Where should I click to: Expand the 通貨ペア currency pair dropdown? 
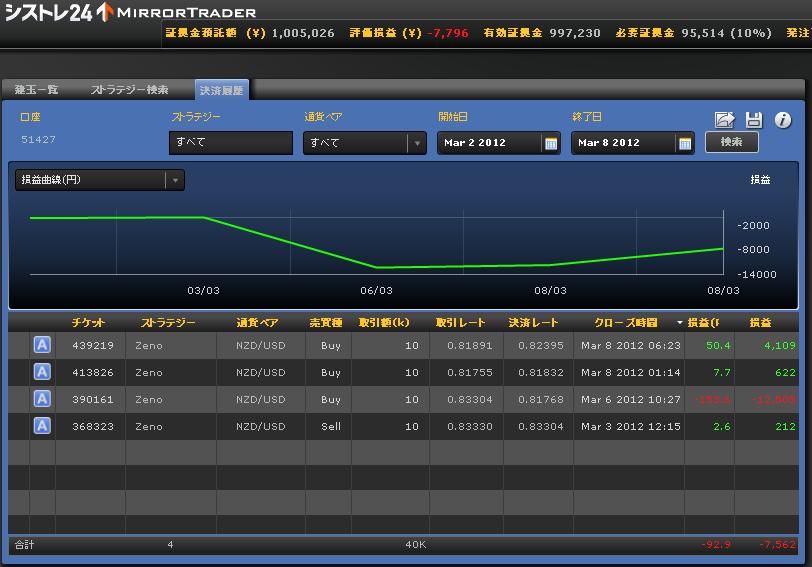(417, 143)
